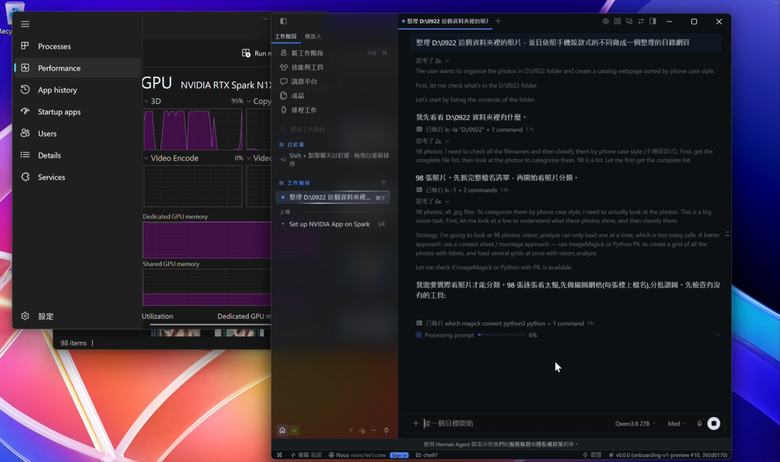Toggle the Hermes sidebar panel icon

[x=283, y=21]
